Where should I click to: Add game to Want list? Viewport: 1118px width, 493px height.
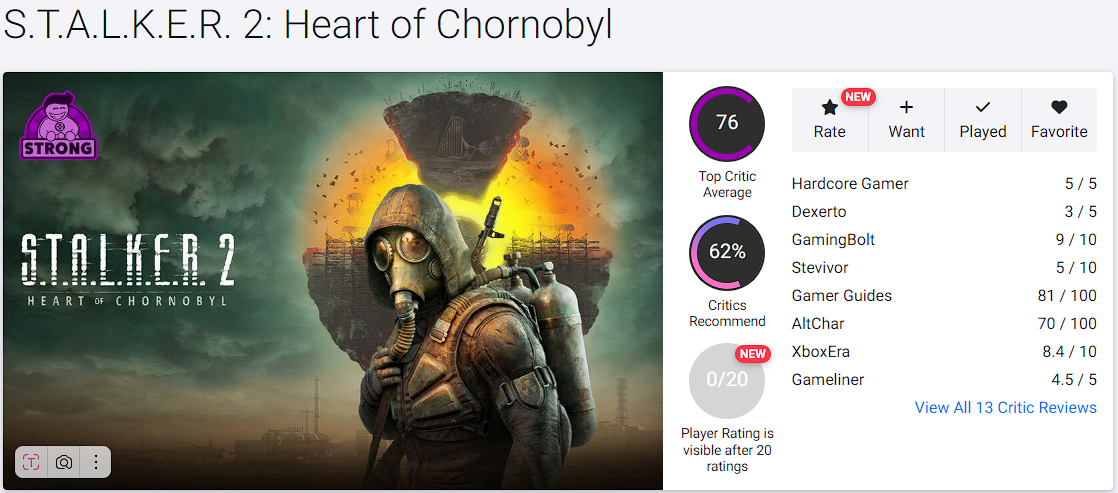906,120
